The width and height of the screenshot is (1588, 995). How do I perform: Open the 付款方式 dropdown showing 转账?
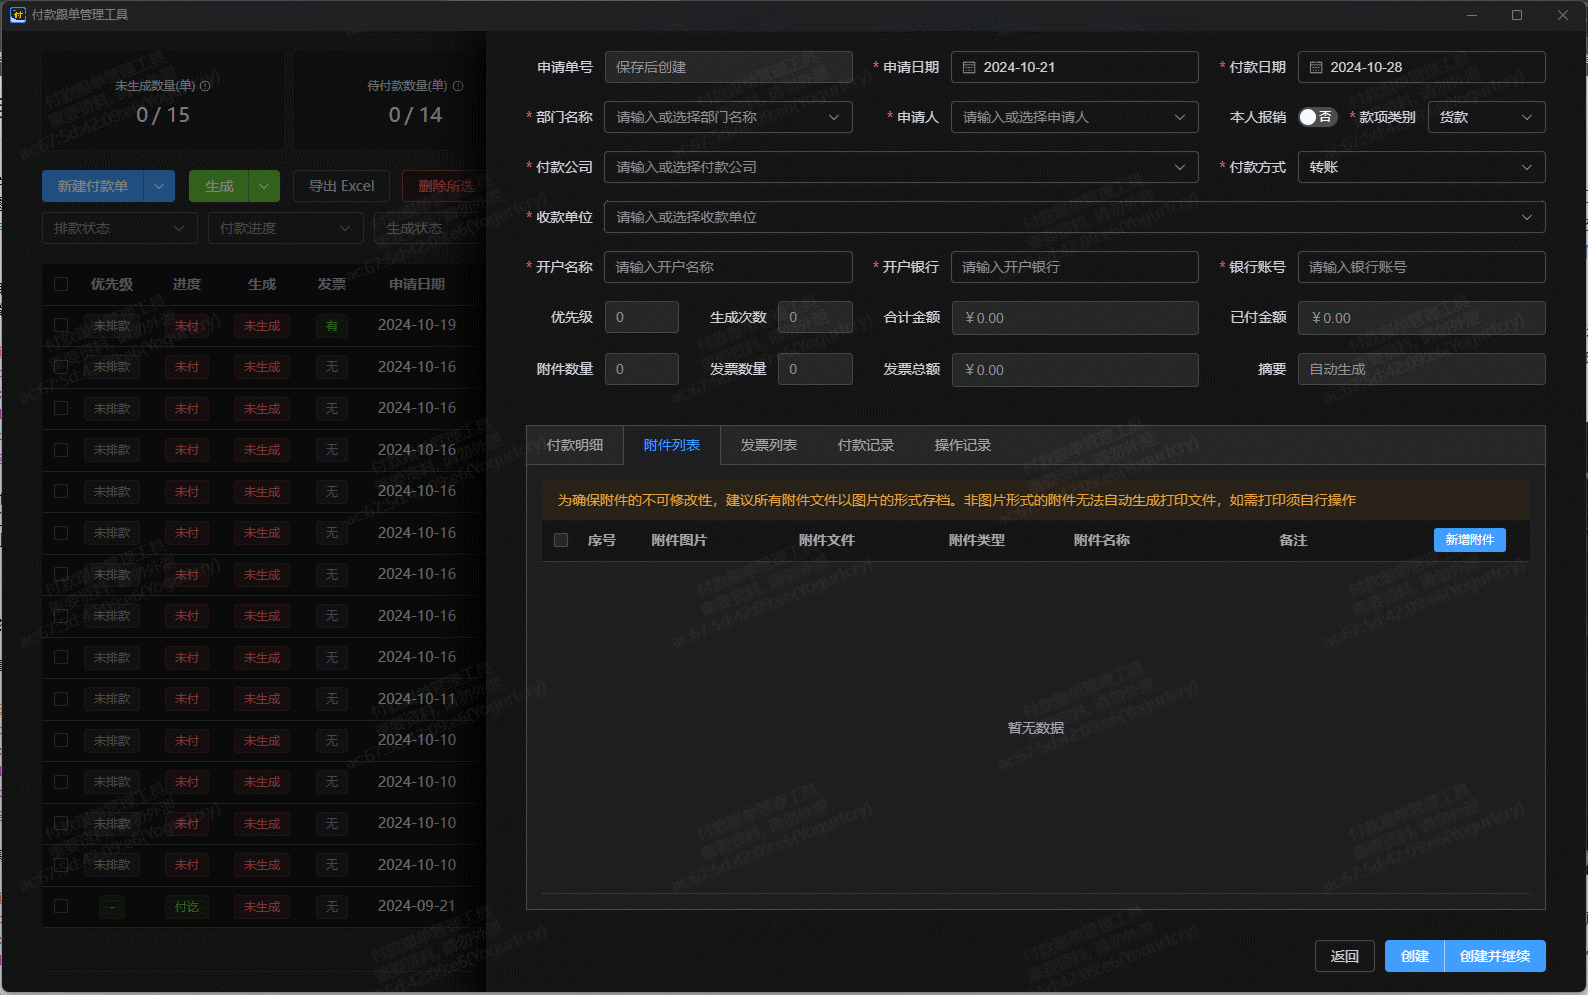(x=1421, y=167)
